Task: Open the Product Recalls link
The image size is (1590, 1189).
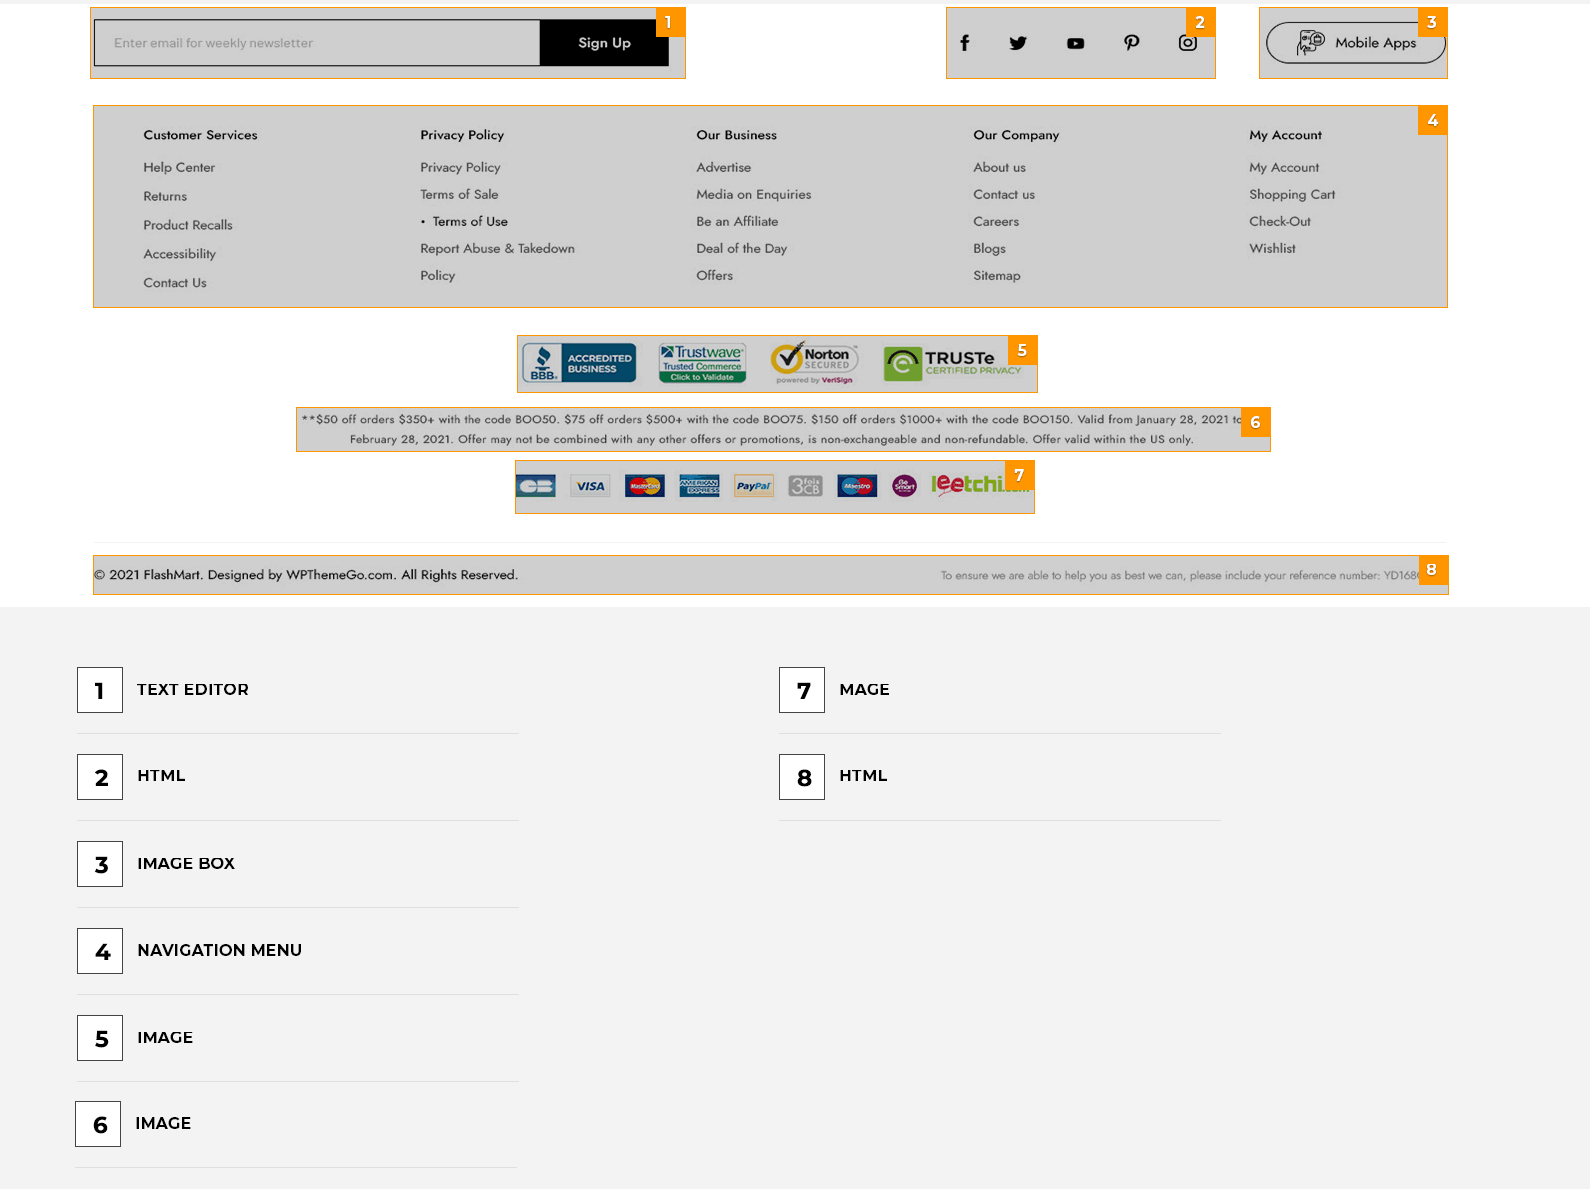Action: 188,225
